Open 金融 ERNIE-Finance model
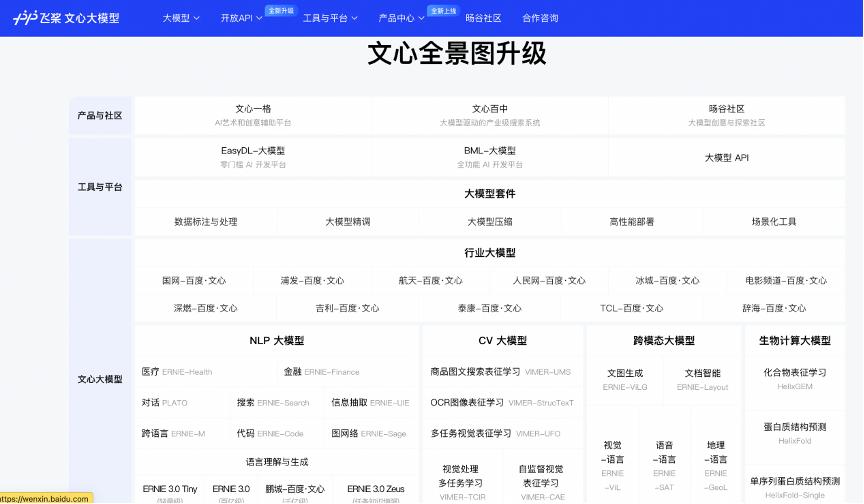Viewport: 864px width, 504px height. [x=321, y=372]
